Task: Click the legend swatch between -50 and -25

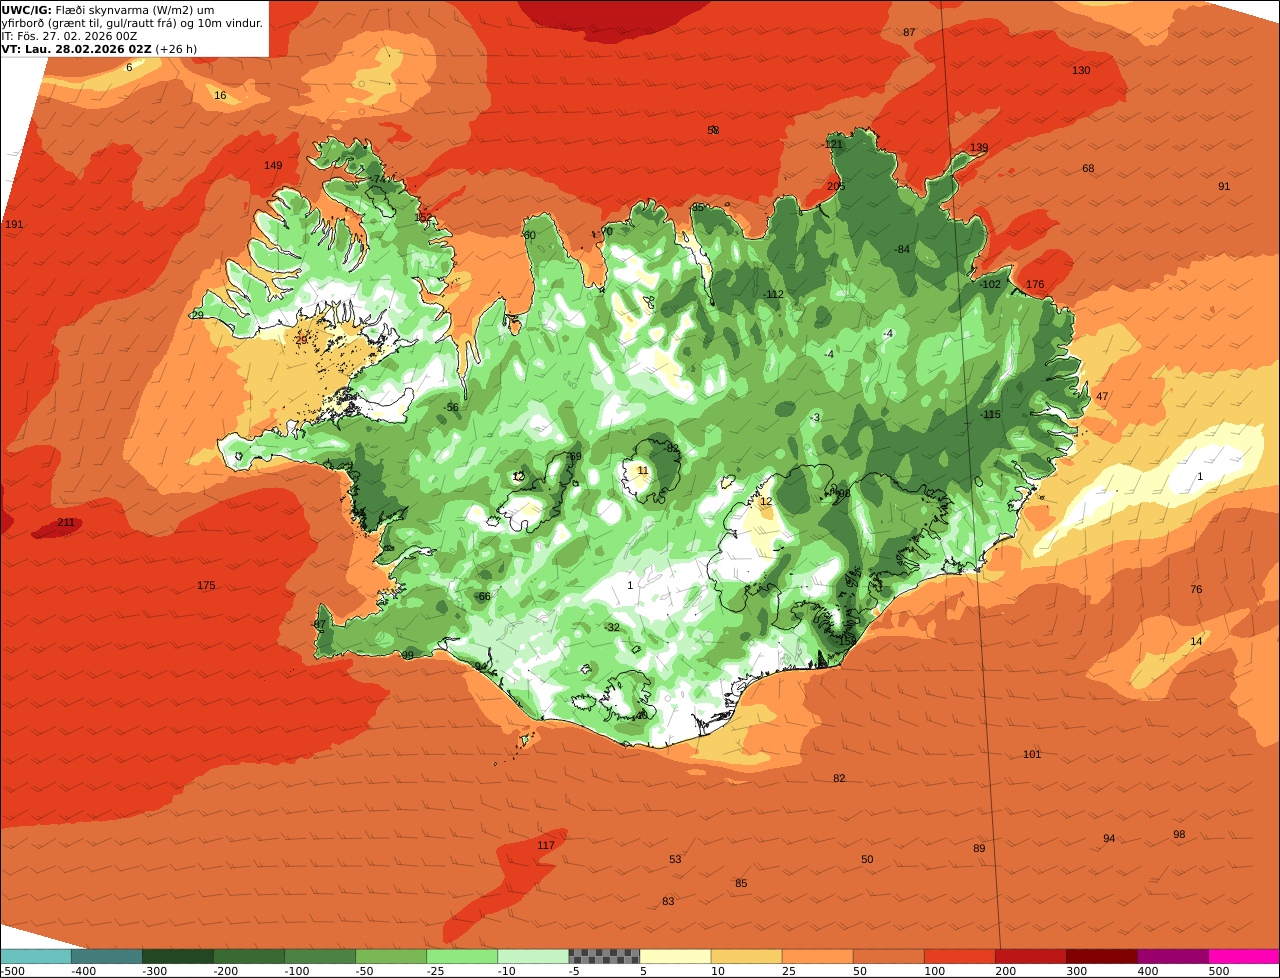Action: [x=390, y=956]
